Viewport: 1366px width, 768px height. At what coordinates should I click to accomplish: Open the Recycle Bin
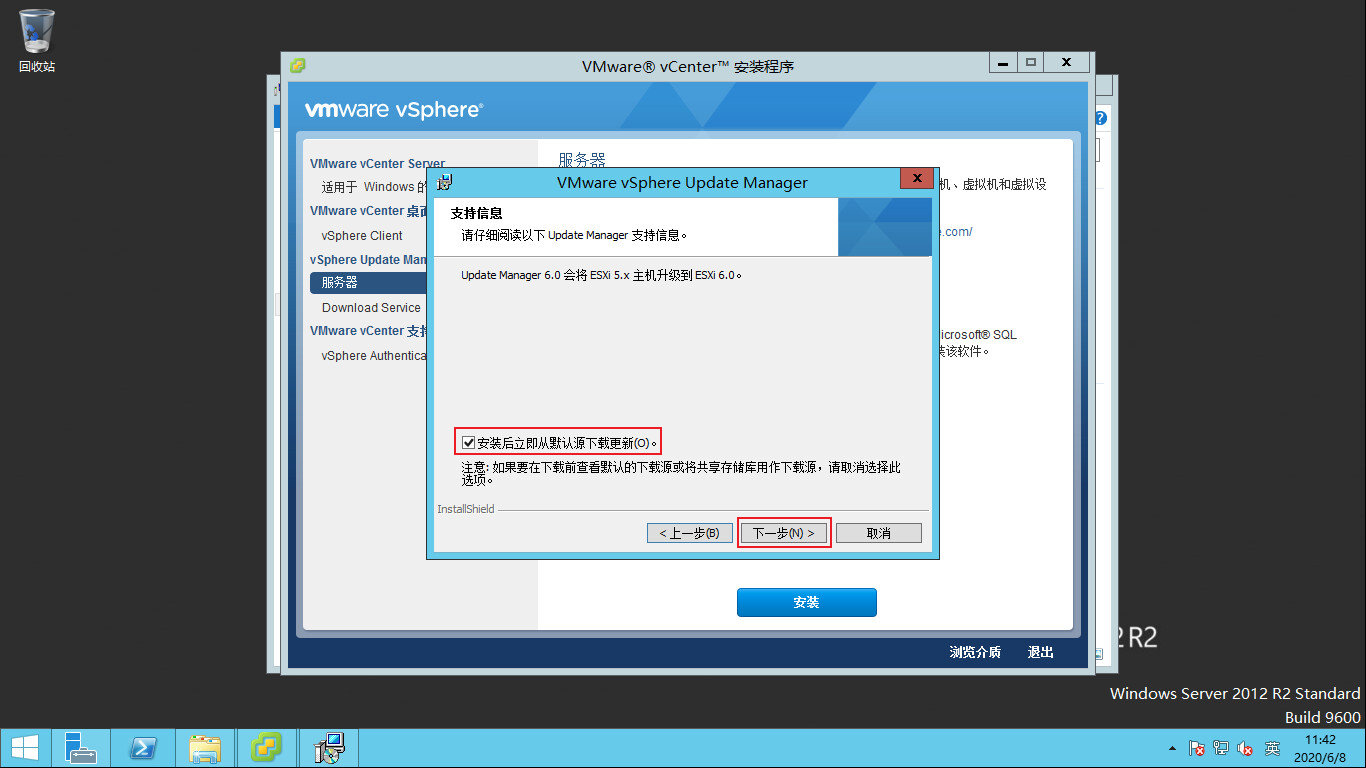[x=35, y=30]
